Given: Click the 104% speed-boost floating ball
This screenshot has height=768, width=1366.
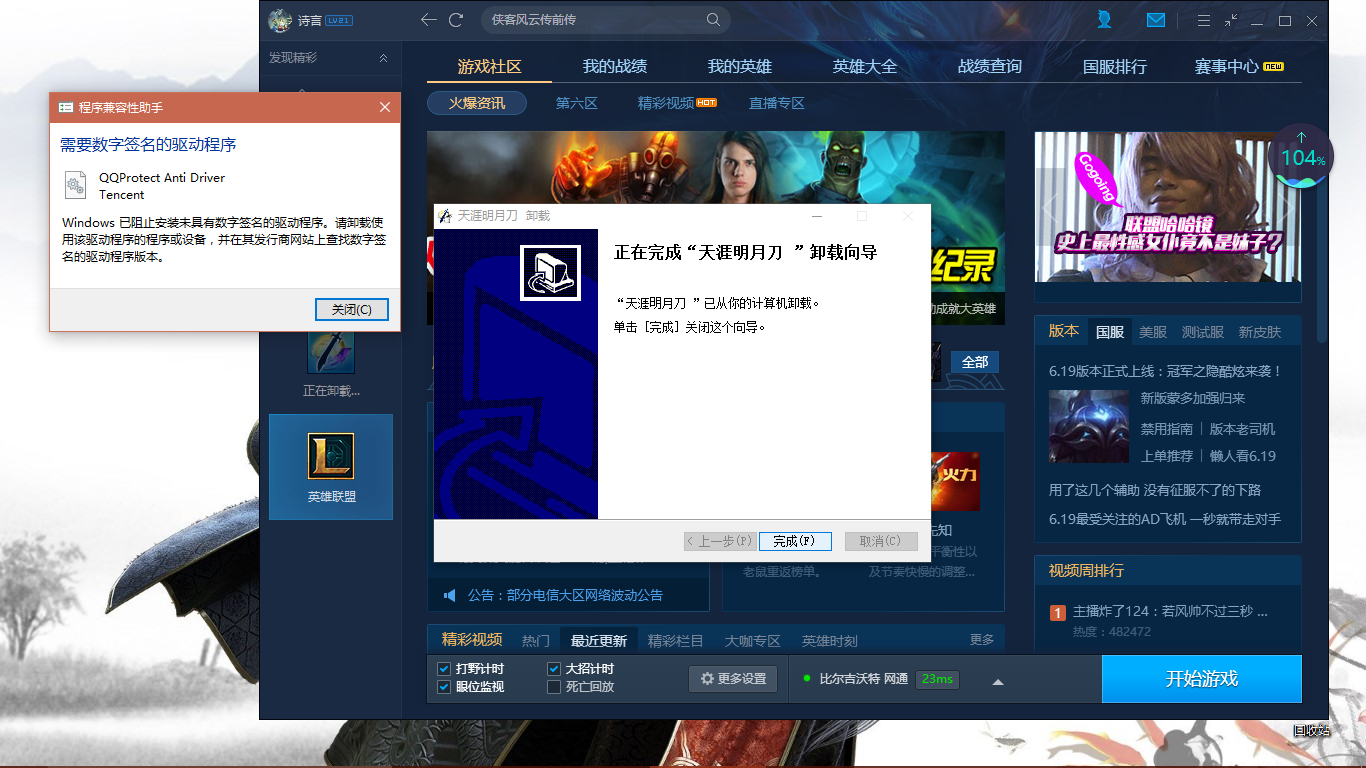Looking at the screenshot, I should [1301, 157].
